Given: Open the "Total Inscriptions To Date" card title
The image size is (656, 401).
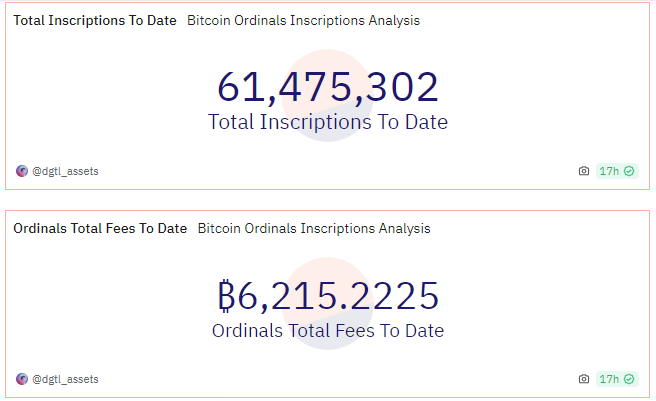Looking at the screenshot, I should pyautogui.click(x=95, y=20).
